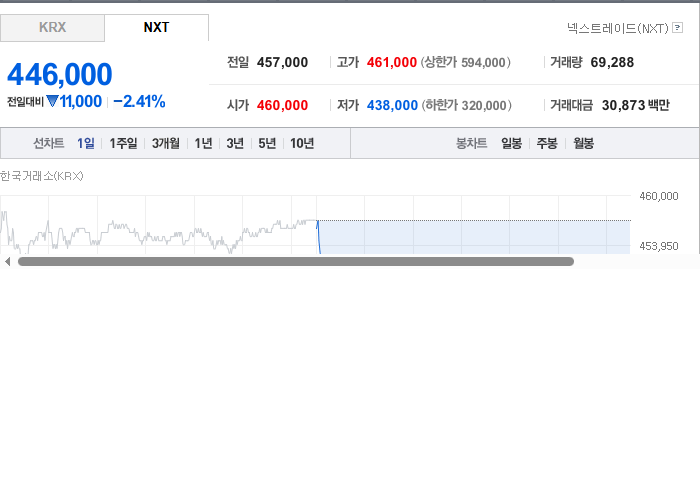700x490 pixels.
Task: Click the 거래량 value 69,288
Action: [x=612, y=62]
